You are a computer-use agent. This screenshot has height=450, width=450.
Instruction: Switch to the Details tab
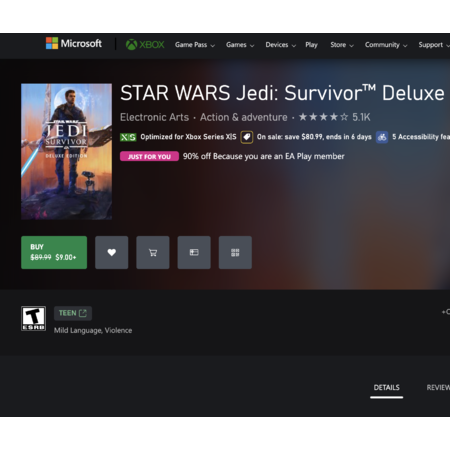(x=386, y=388)
